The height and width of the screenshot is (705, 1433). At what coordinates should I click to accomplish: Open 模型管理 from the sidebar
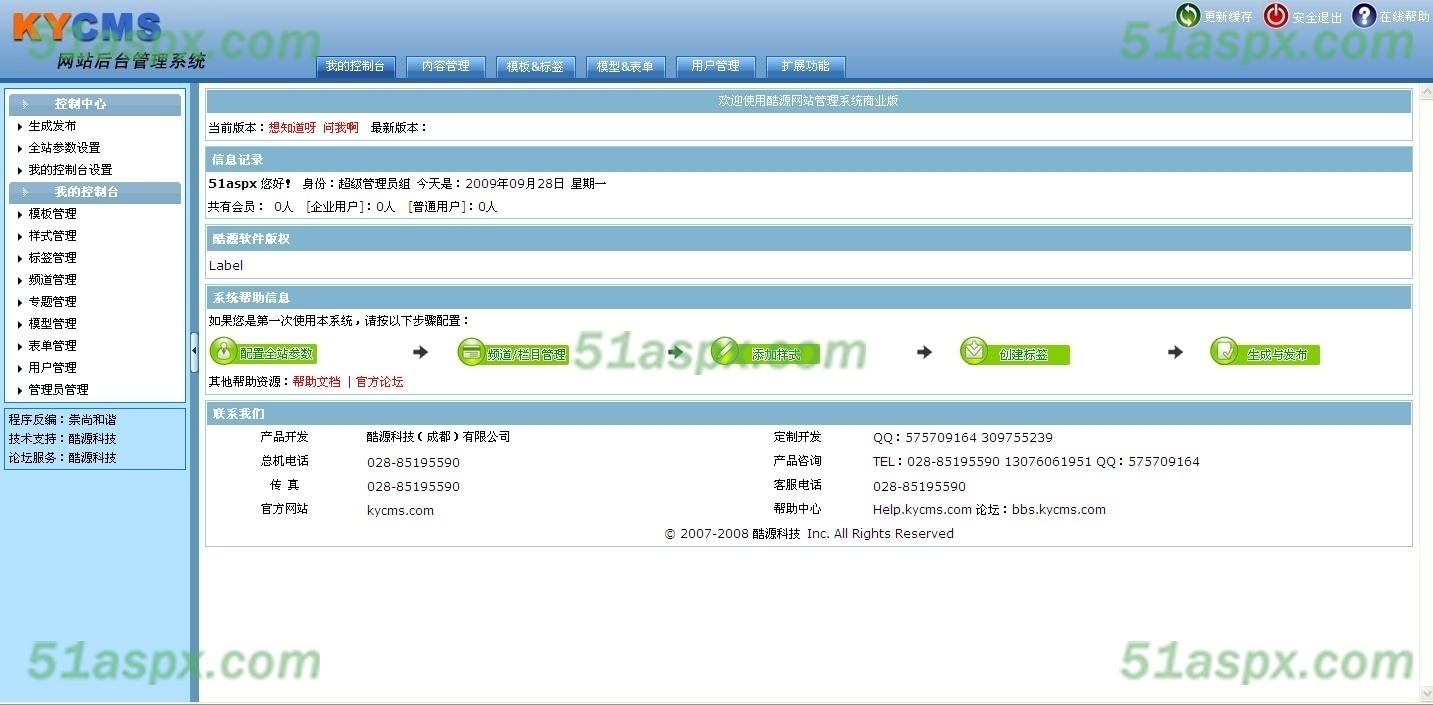[52, 324]
